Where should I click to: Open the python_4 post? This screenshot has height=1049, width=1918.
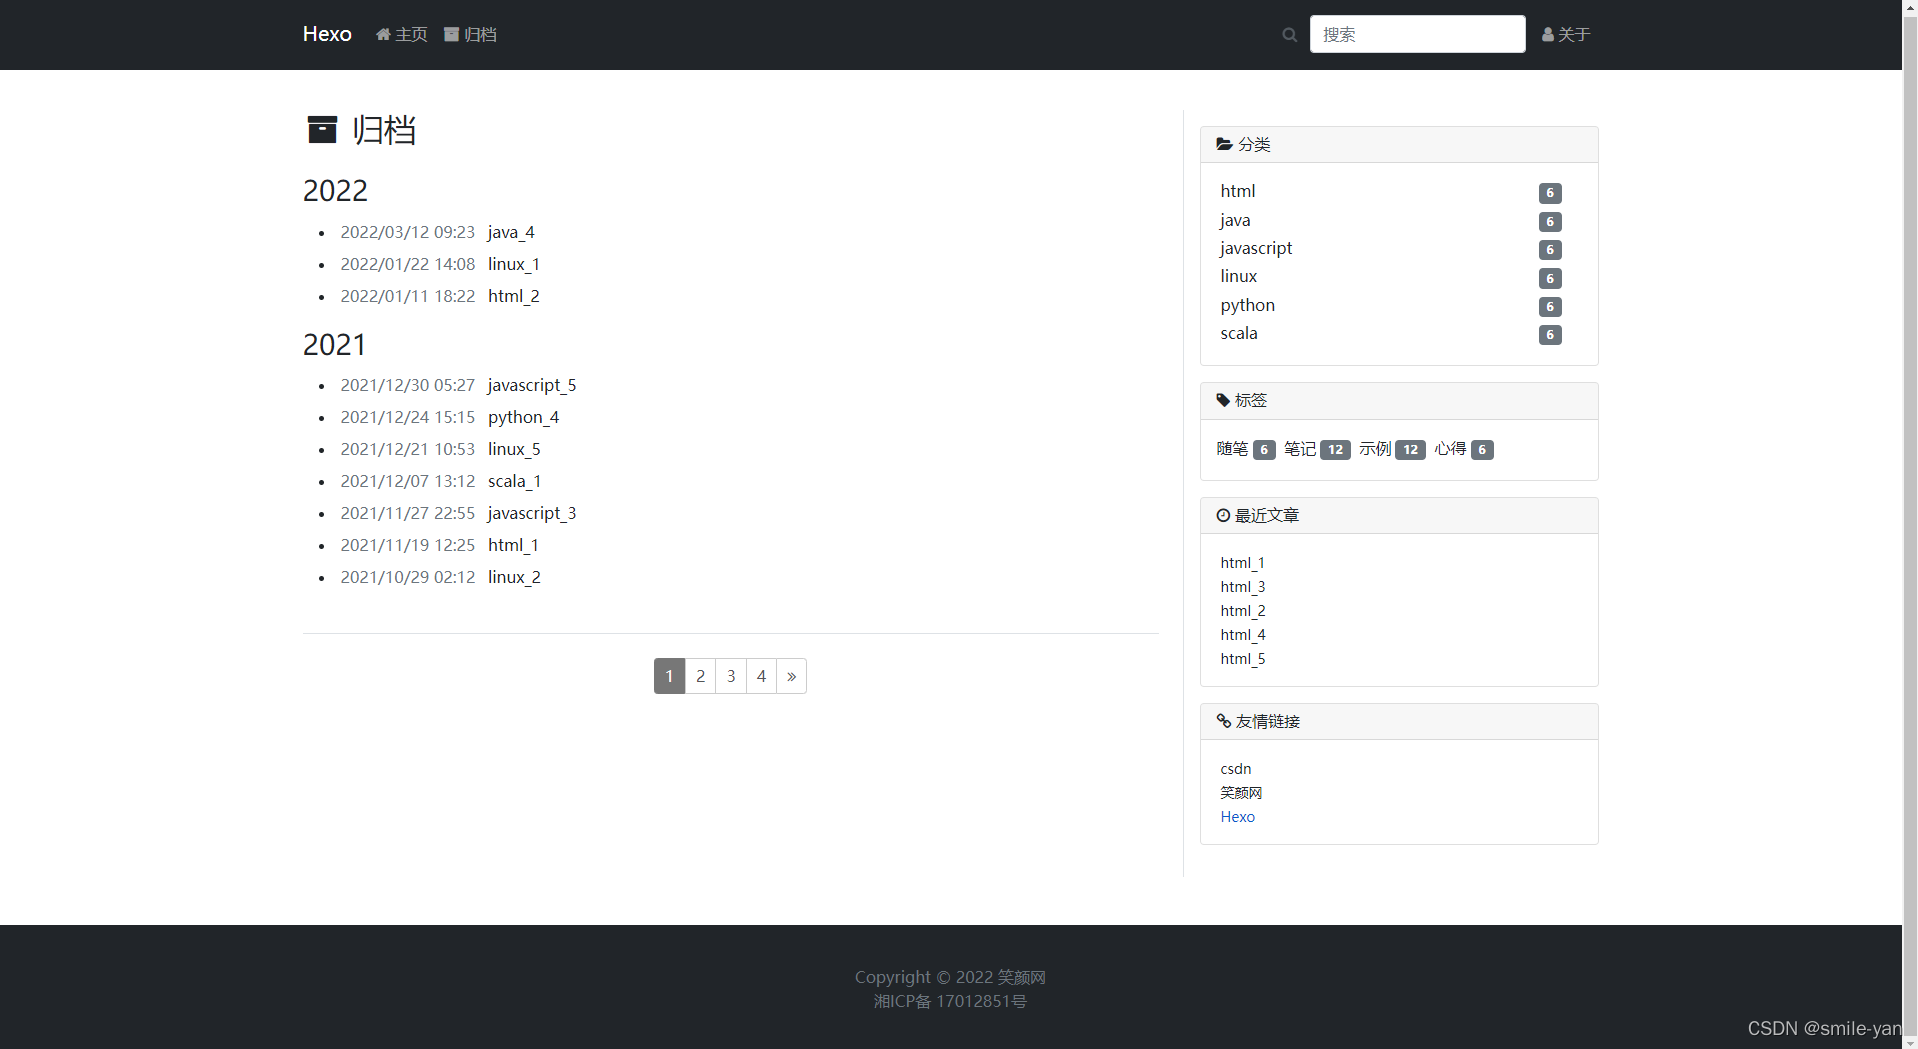pyautogui.click(x=523, y=417)
